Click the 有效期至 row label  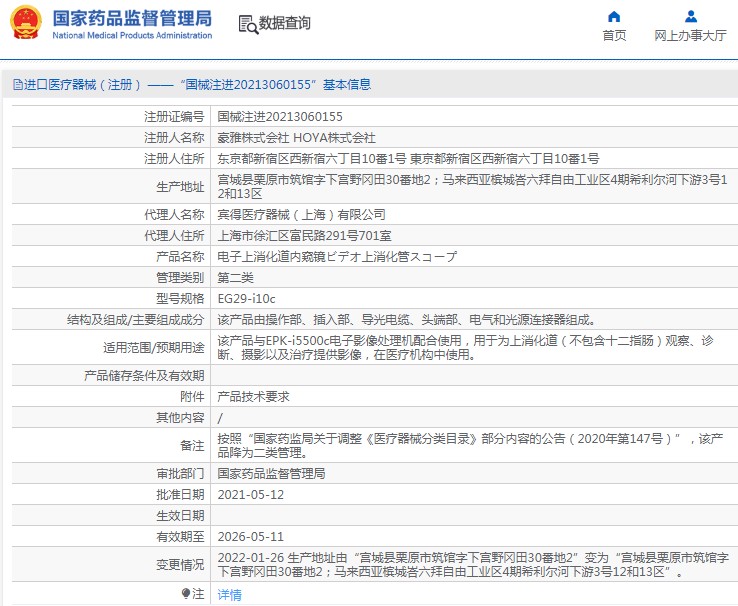[180, 537]
